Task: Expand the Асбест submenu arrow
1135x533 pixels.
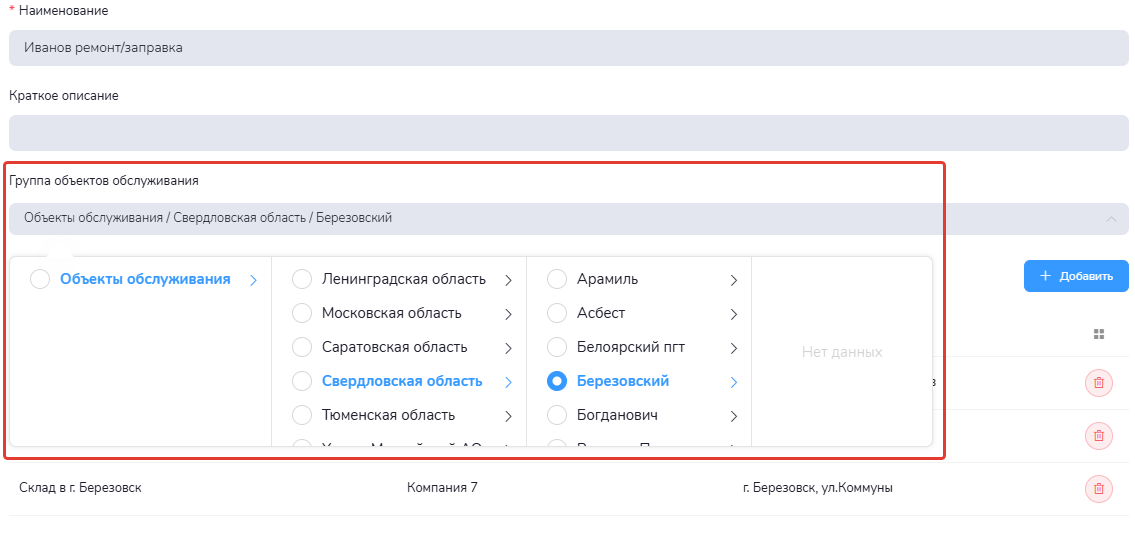Action: 733,314
